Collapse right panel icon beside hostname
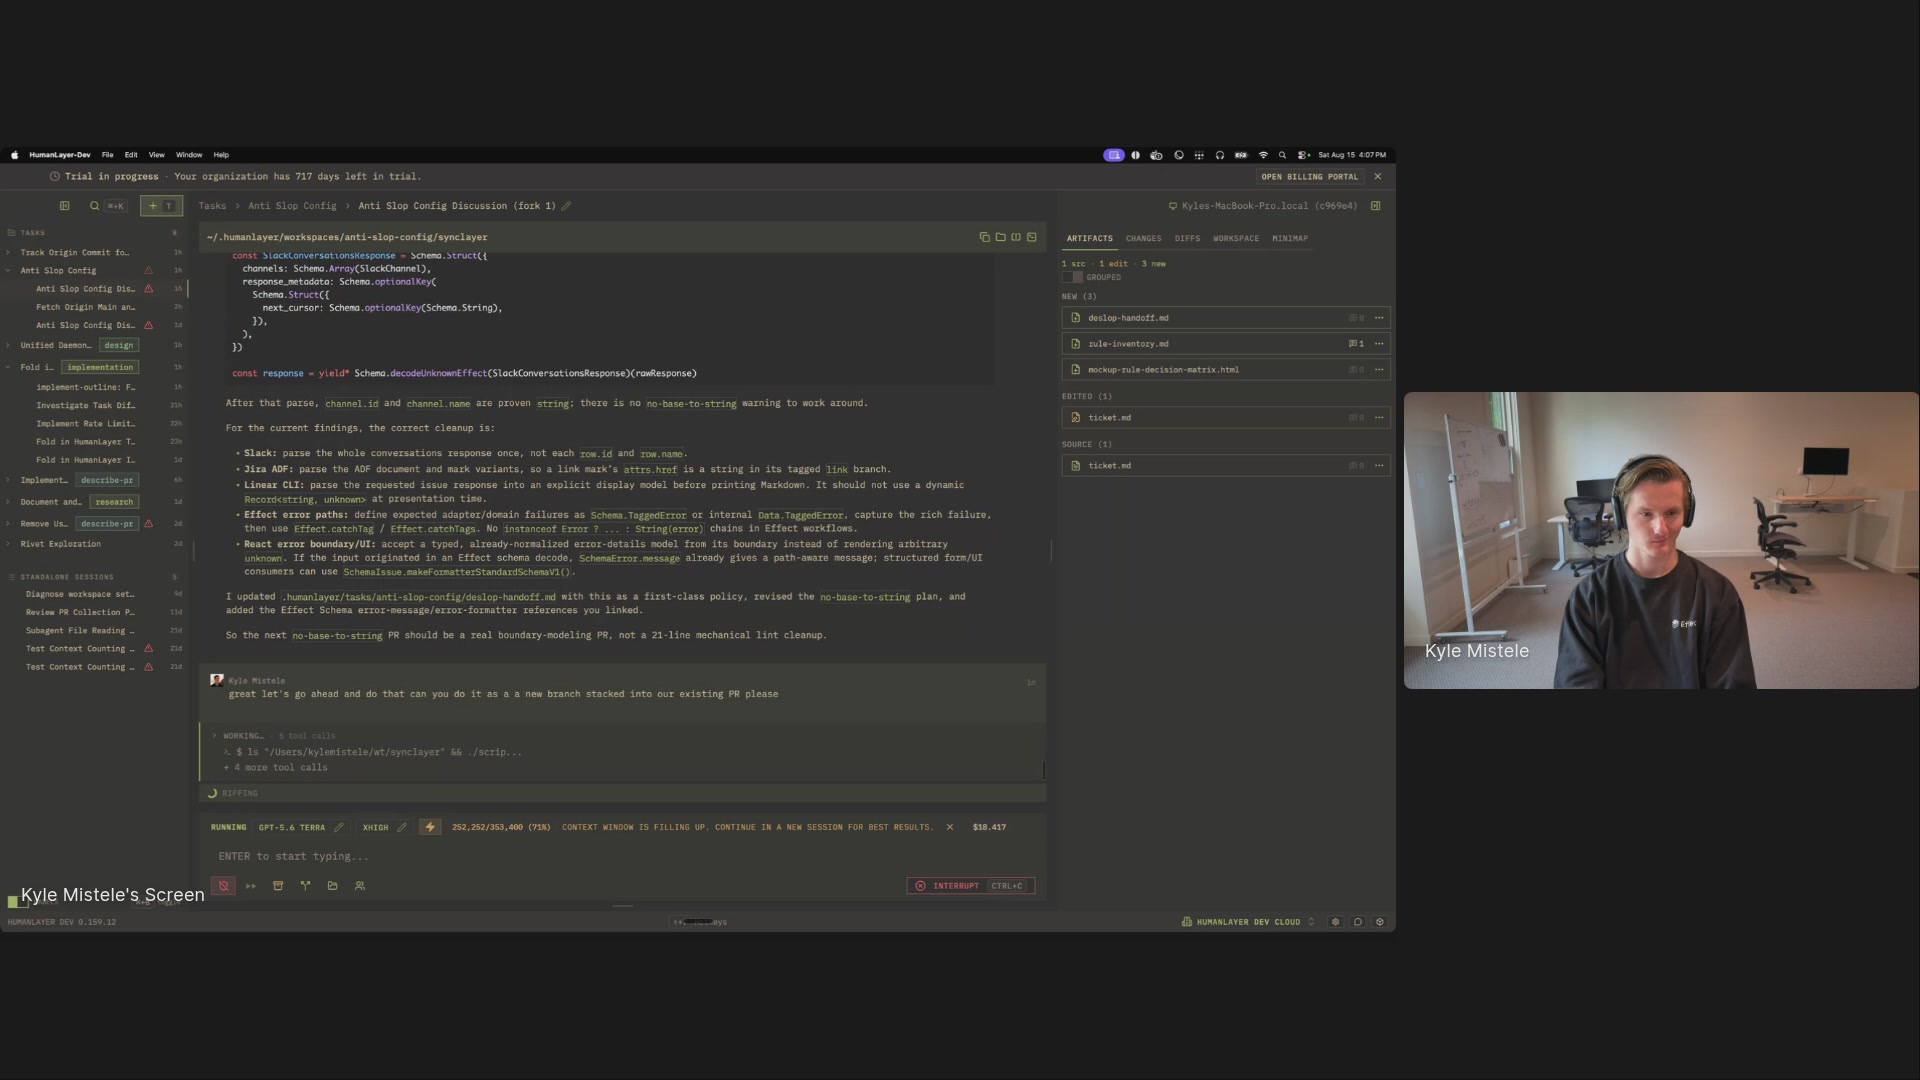Screen dimensions: 1920x1080 coord(1376,206)
